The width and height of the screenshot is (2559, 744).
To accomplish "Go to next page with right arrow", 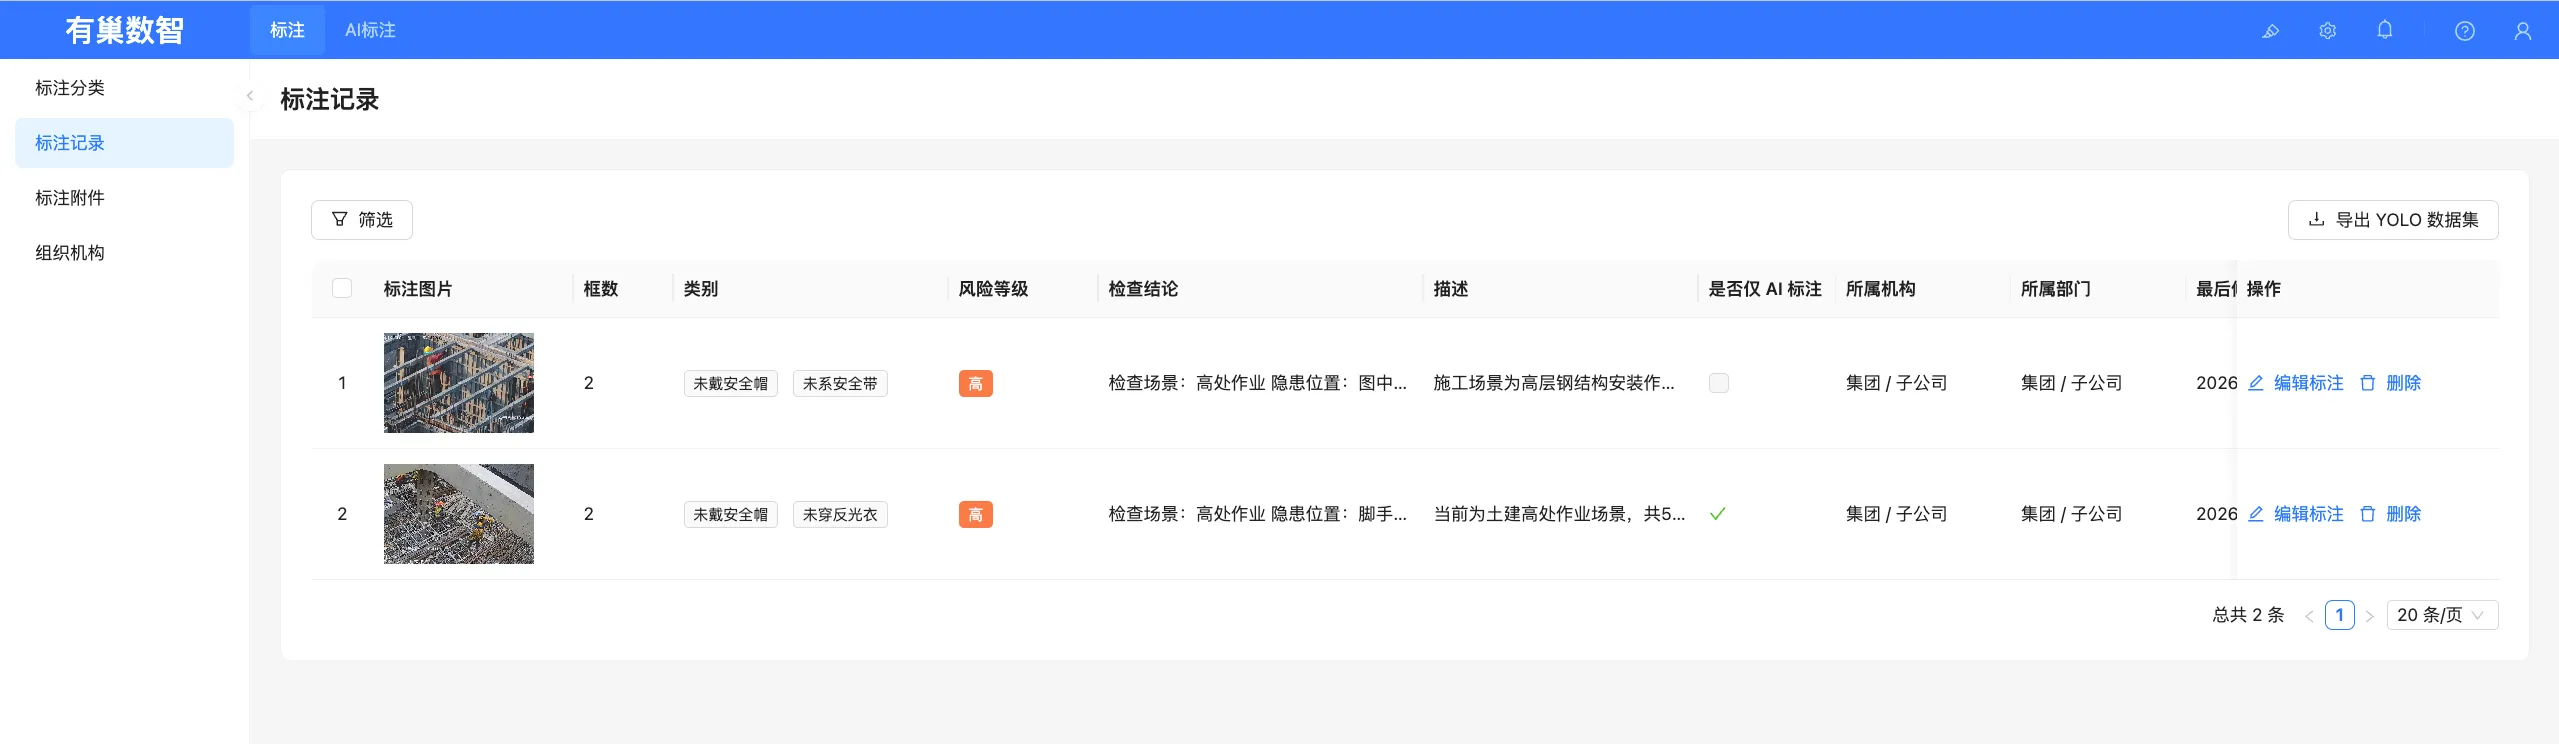I will [2369, 616].
